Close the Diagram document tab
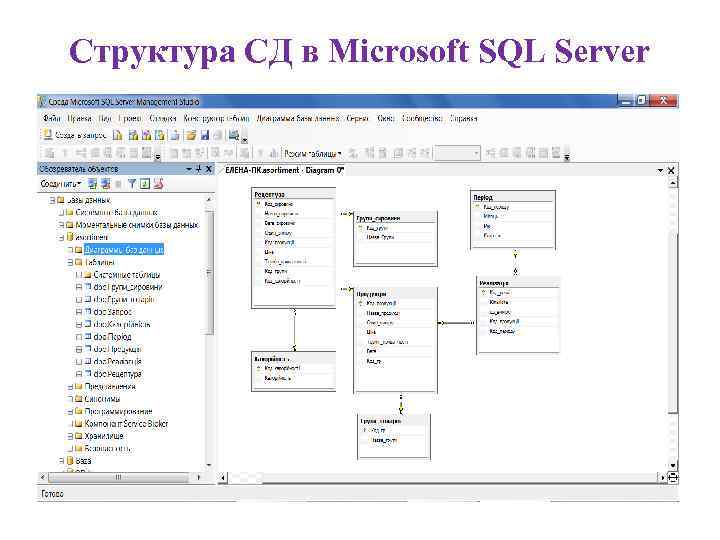The height and width of the screenshot is (540, 720). pos(671,170)
